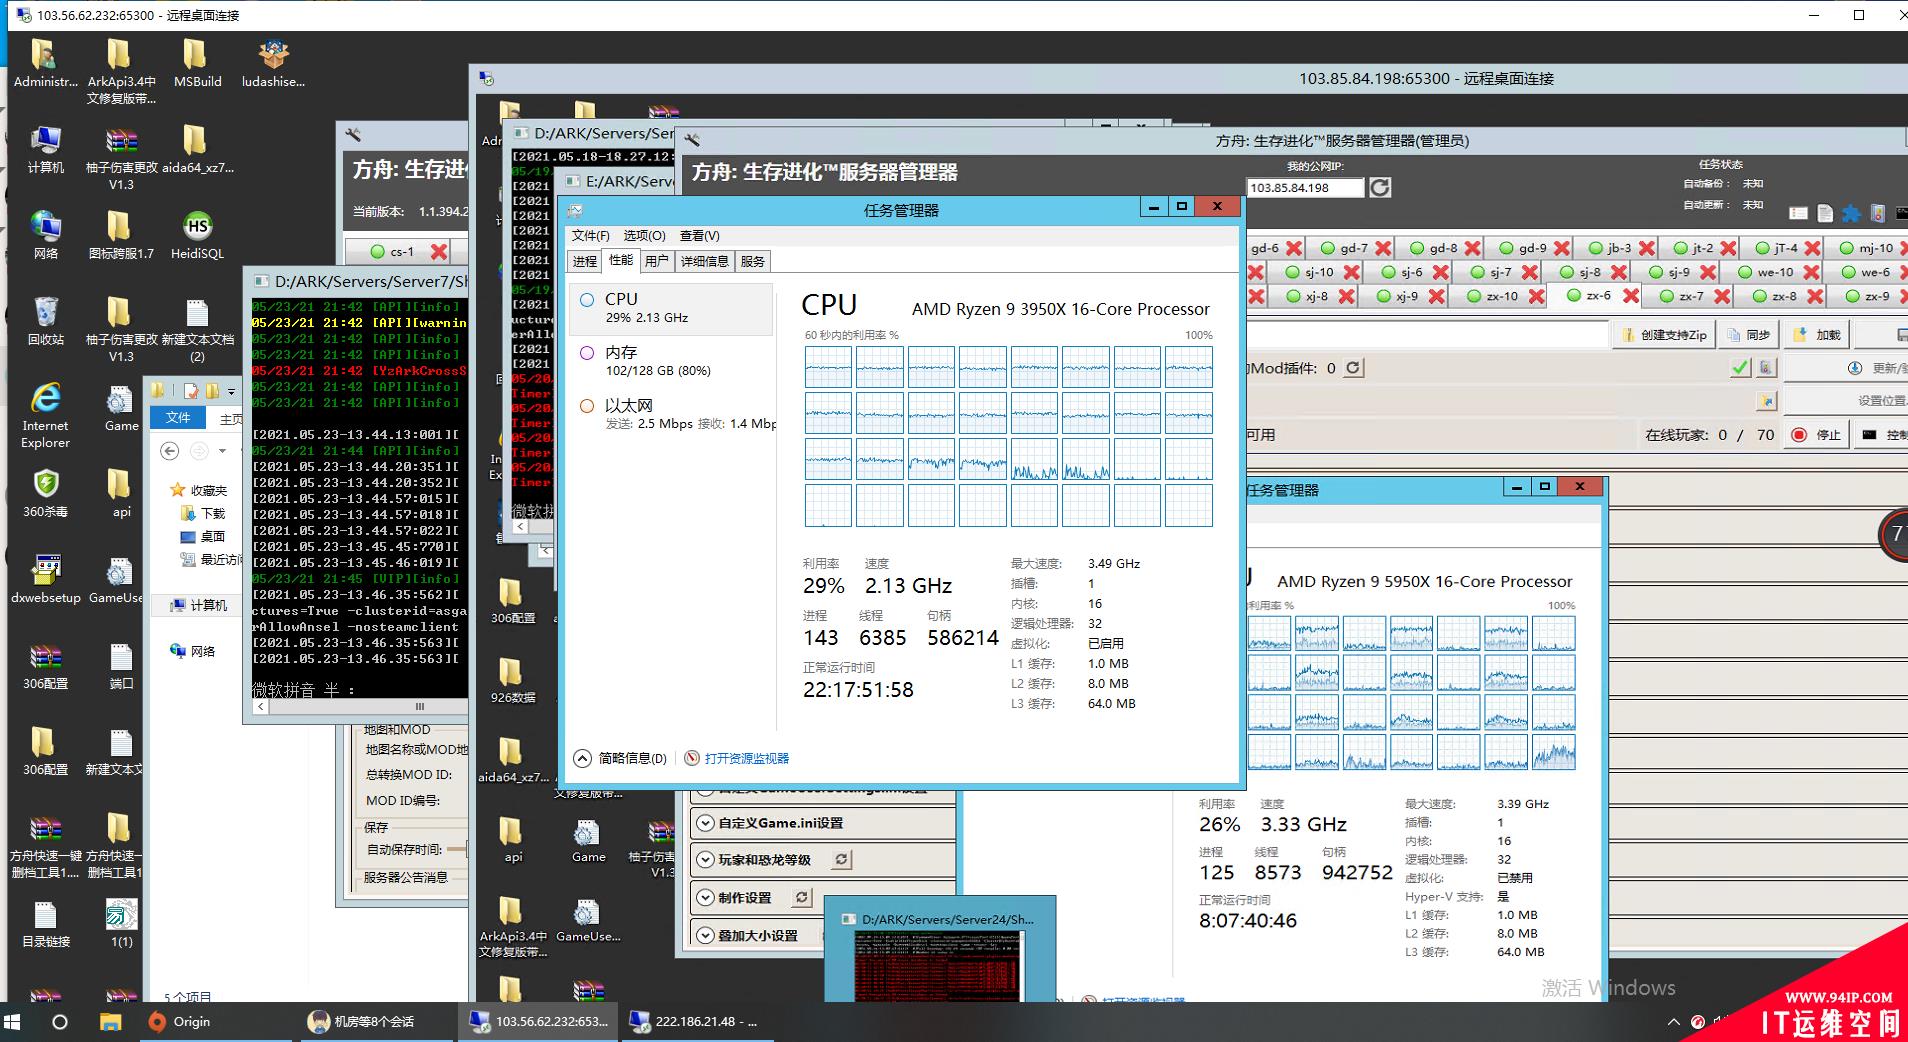Select the 360杀毒 antivirus desktop icon
Image resolution: width=1908 pixels, height=1042 pixels.
pyautogui.click(x=45, y=493)
